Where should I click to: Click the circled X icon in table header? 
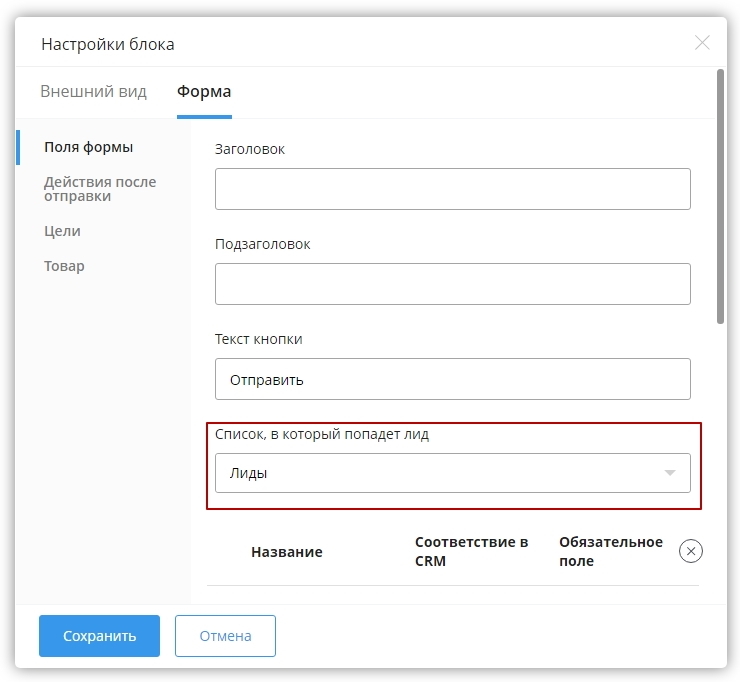(x=690, y=551)
